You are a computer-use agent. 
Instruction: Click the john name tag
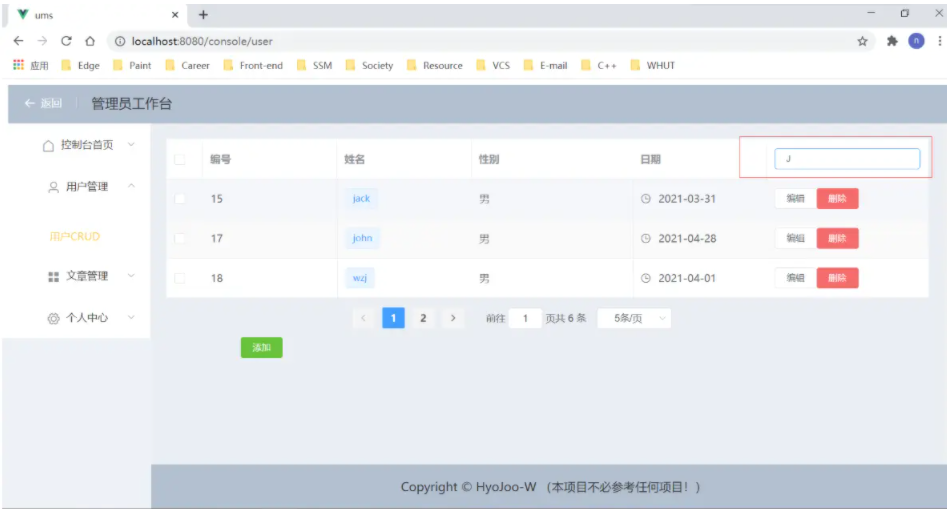362,238
